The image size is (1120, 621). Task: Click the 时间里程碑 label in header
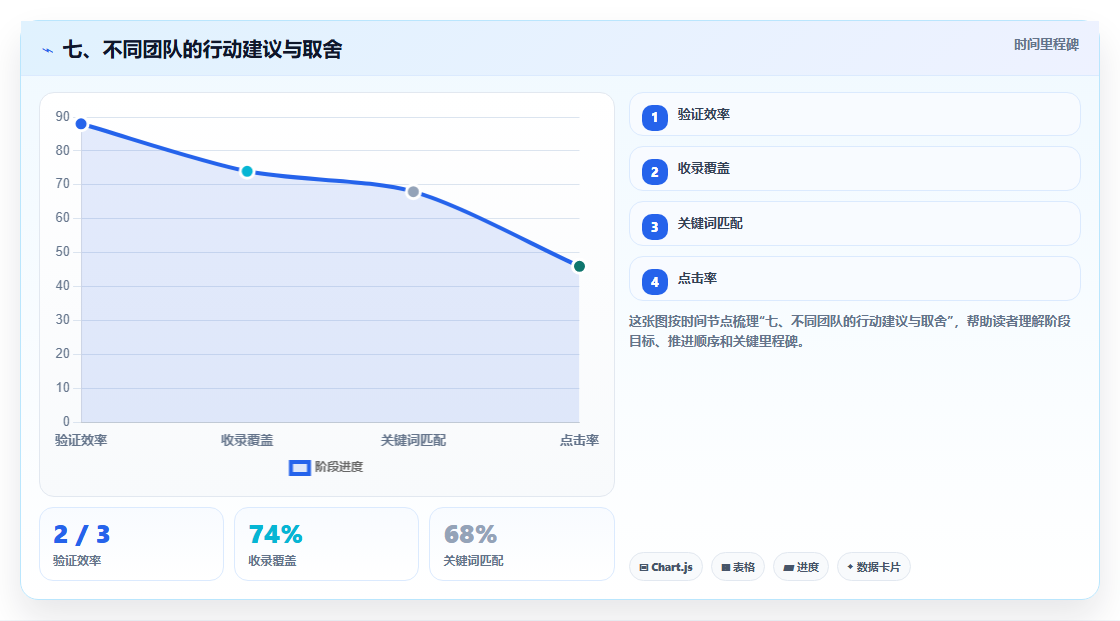[x=1046, y=44]
